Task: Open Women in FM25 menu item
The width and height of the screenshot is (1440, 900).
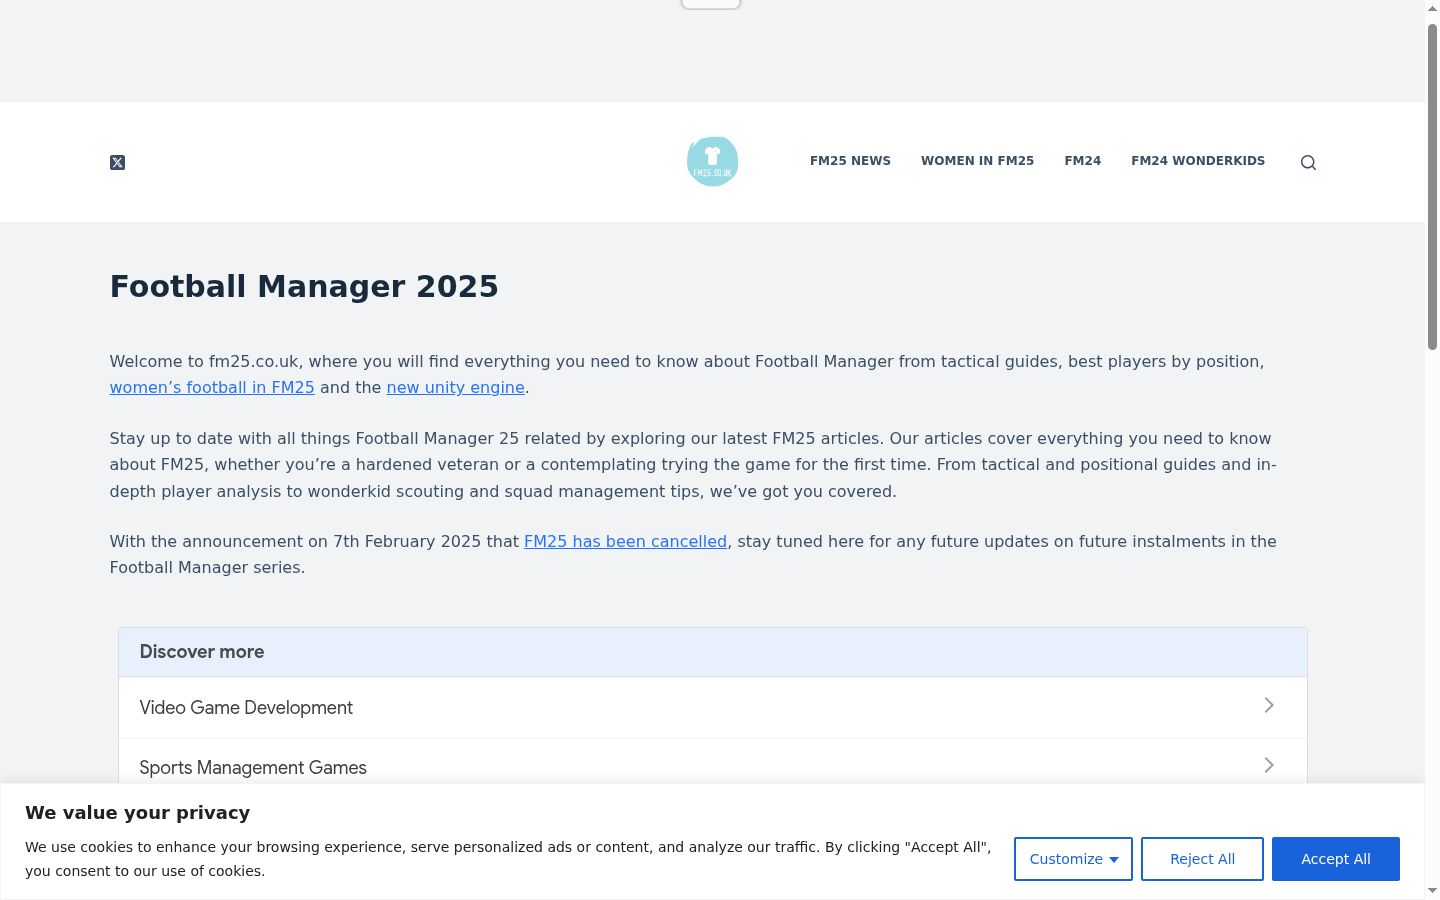Action: (977, 161)
